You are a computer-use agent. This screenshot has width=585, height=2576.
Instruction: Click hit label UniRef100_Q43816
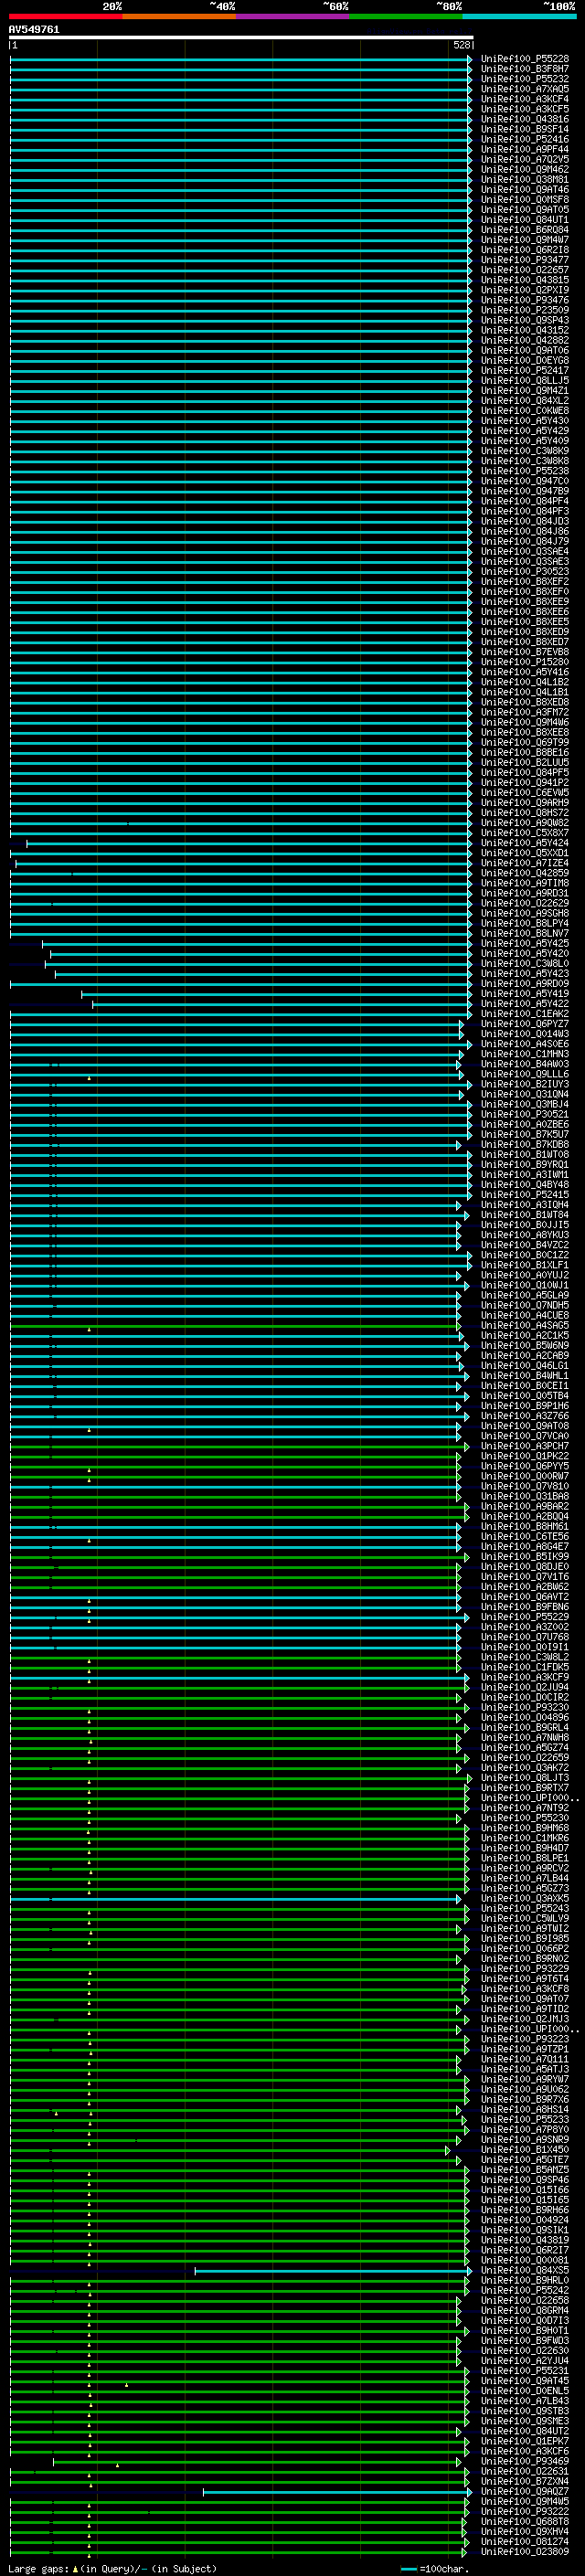(524, 119)
